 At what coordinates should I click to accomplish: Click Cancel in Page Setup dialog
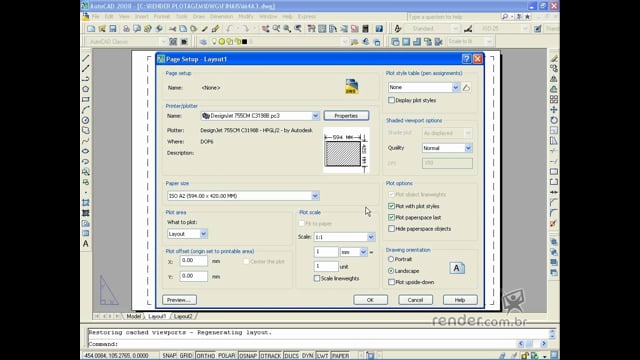(415, 300)
